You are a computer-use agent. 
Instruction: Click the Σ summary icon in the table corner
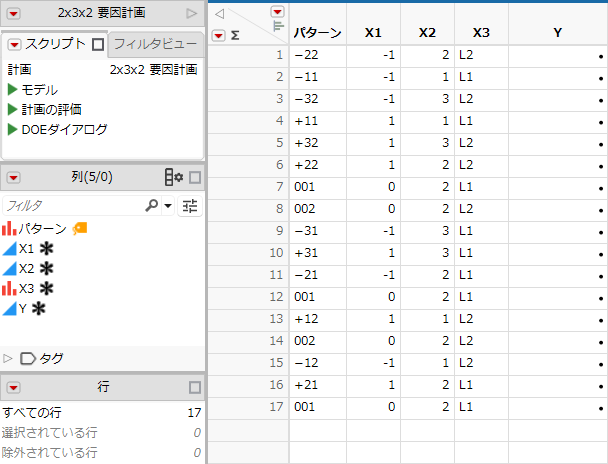(235, 36)
